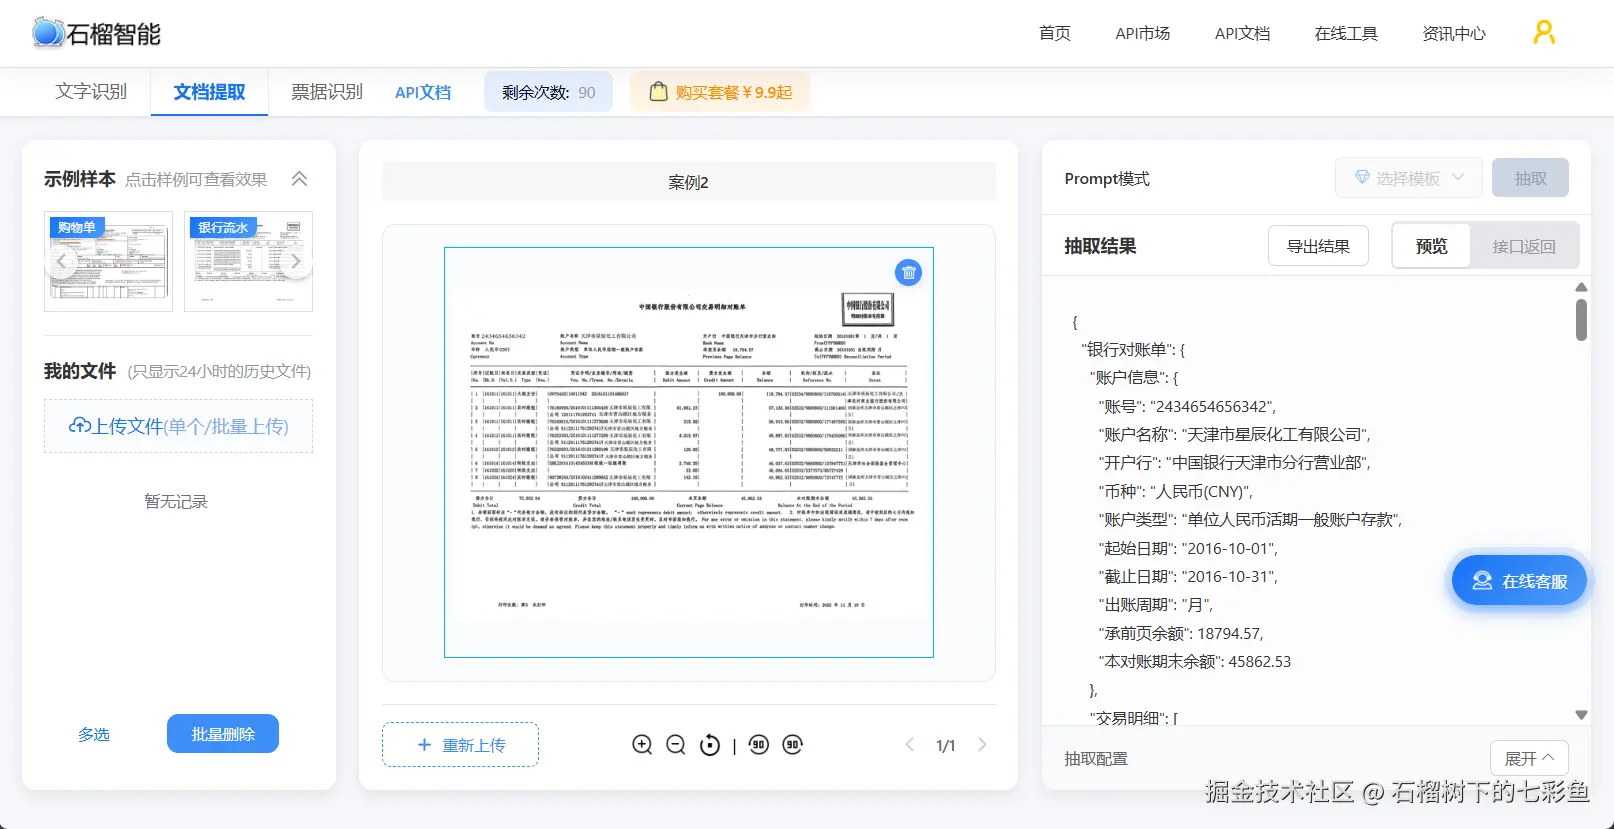Click the 抽取 extract button

coord(1530,178)
